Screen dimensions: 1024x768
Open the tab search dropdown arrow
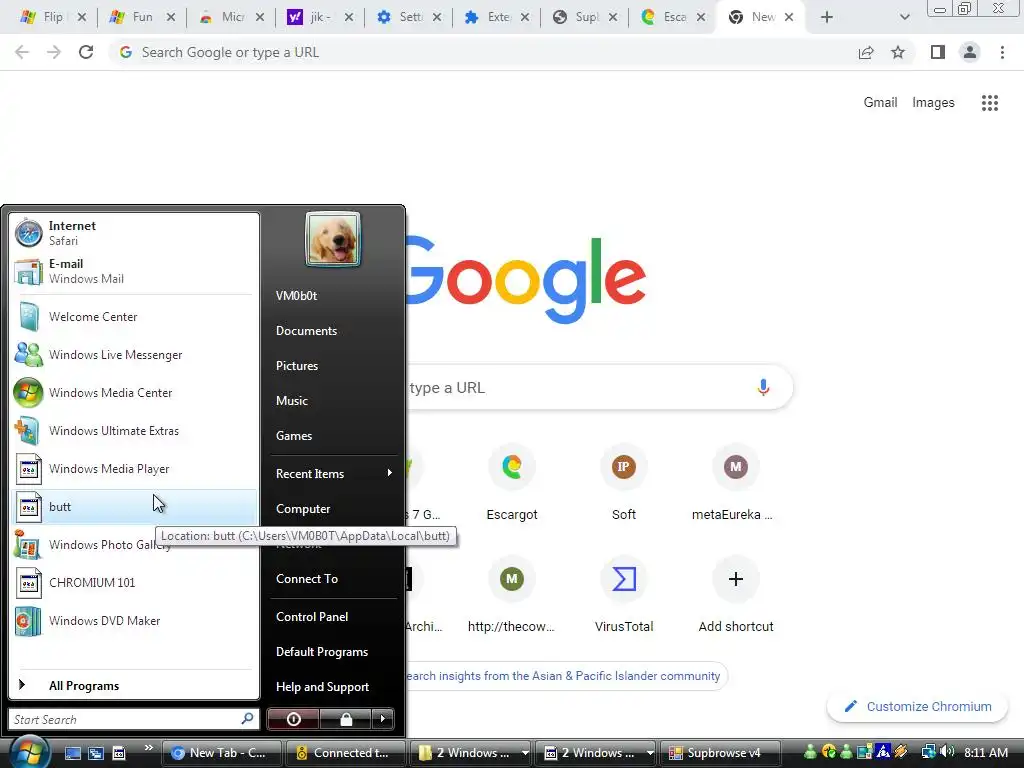coord(904,17)
